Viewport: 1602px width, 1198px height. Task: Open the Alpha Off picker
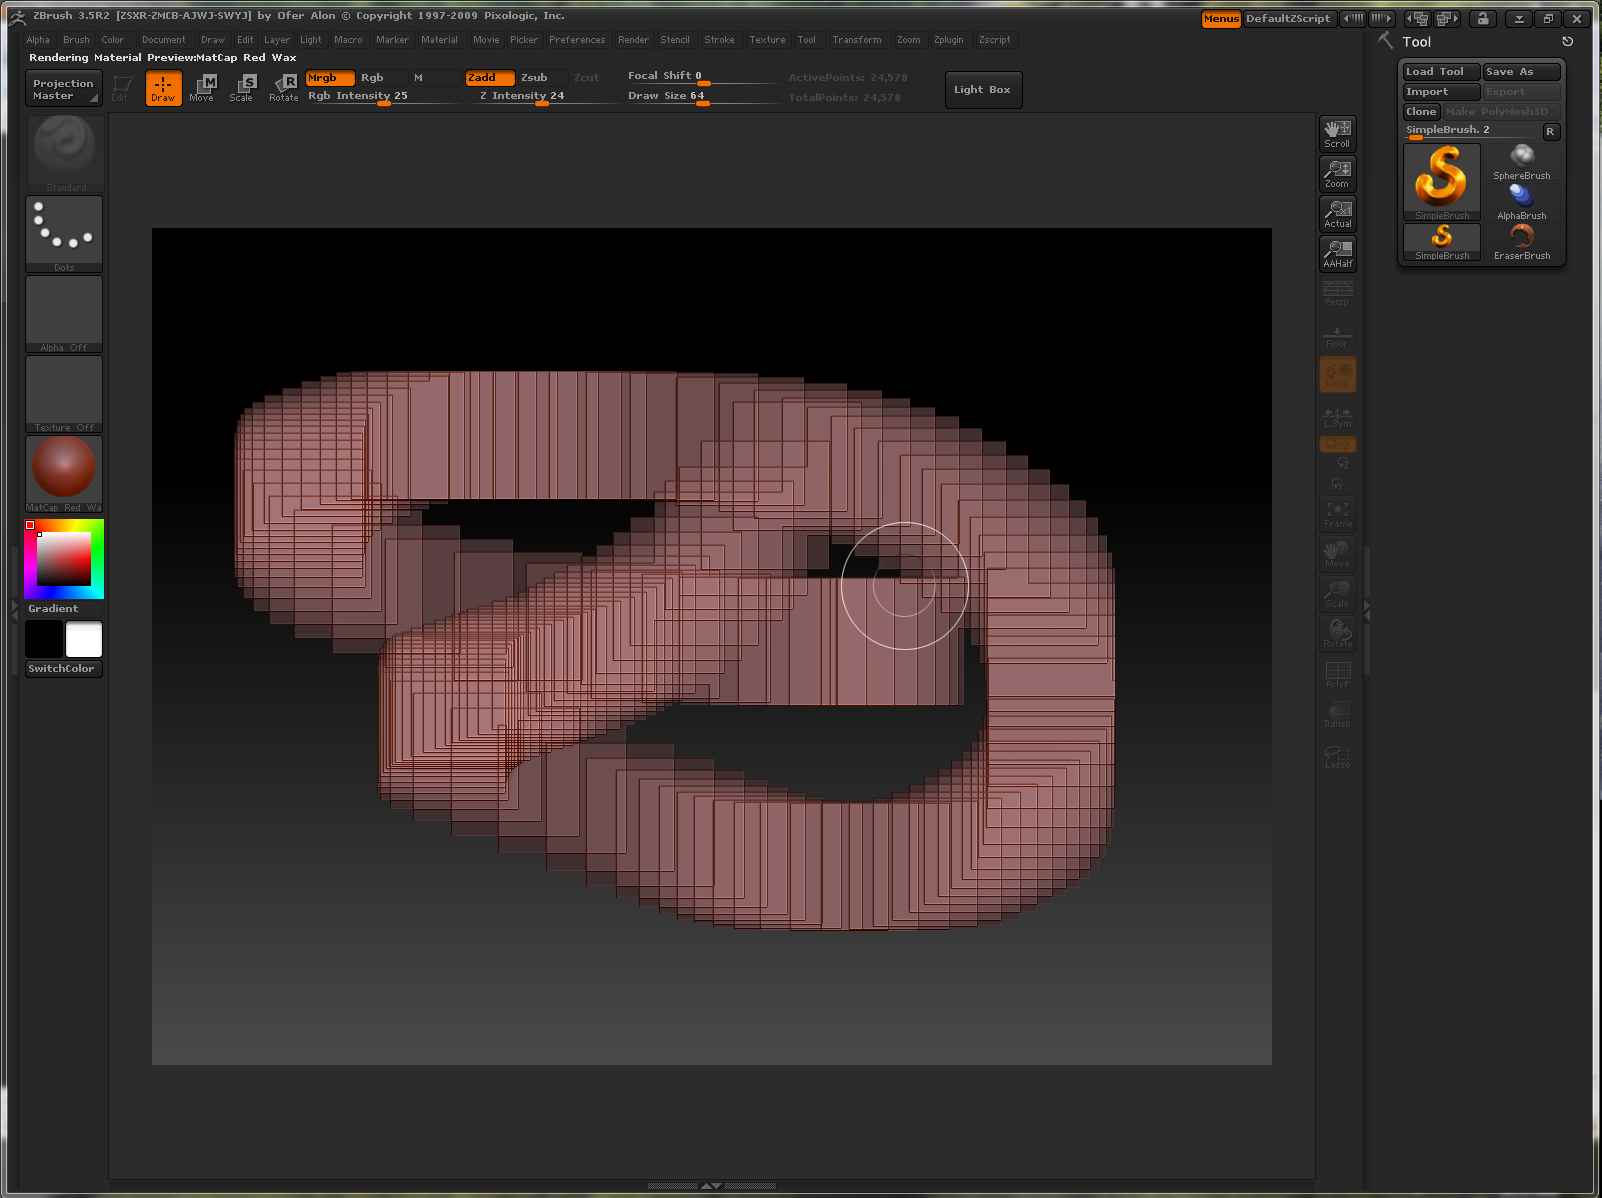tap(64, 313)
